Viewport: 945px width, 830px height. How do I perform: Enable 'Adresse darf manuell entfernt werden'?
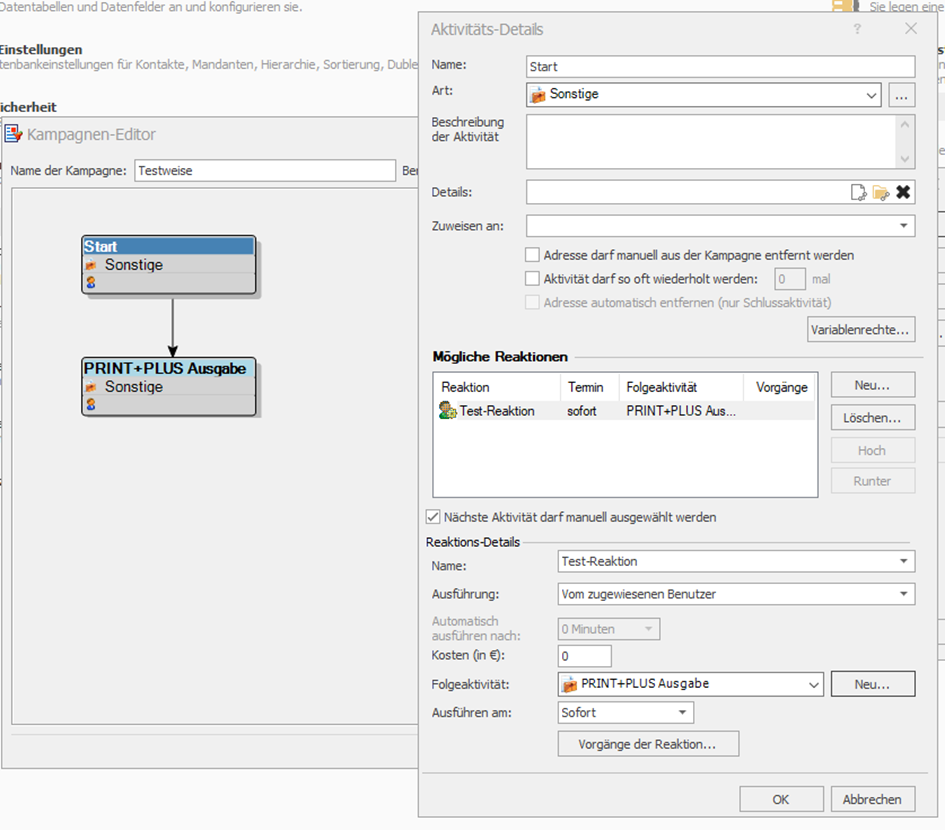532,255
